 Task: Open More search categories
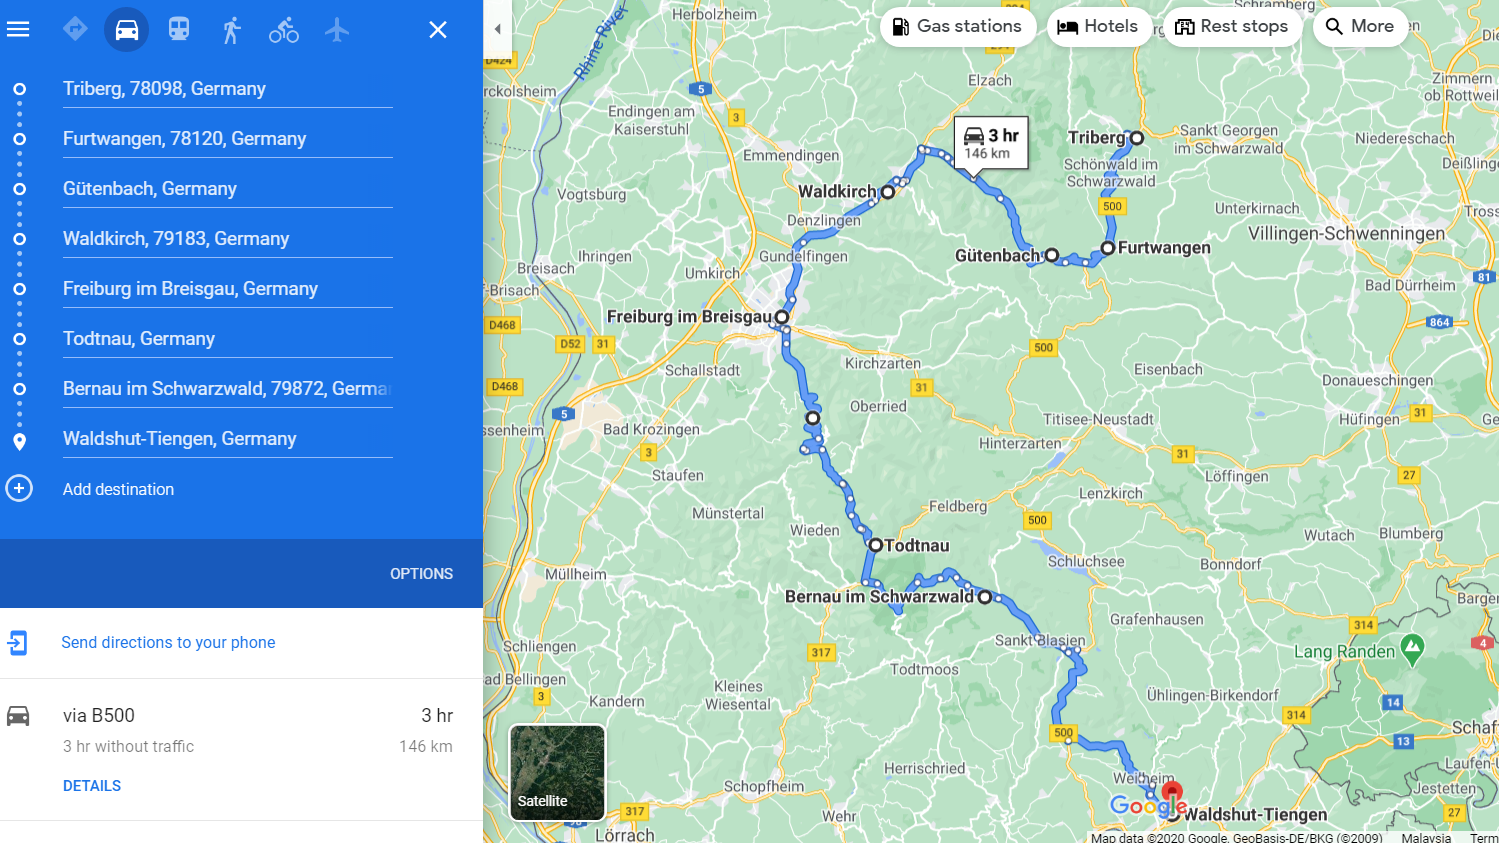point(1360,26)
